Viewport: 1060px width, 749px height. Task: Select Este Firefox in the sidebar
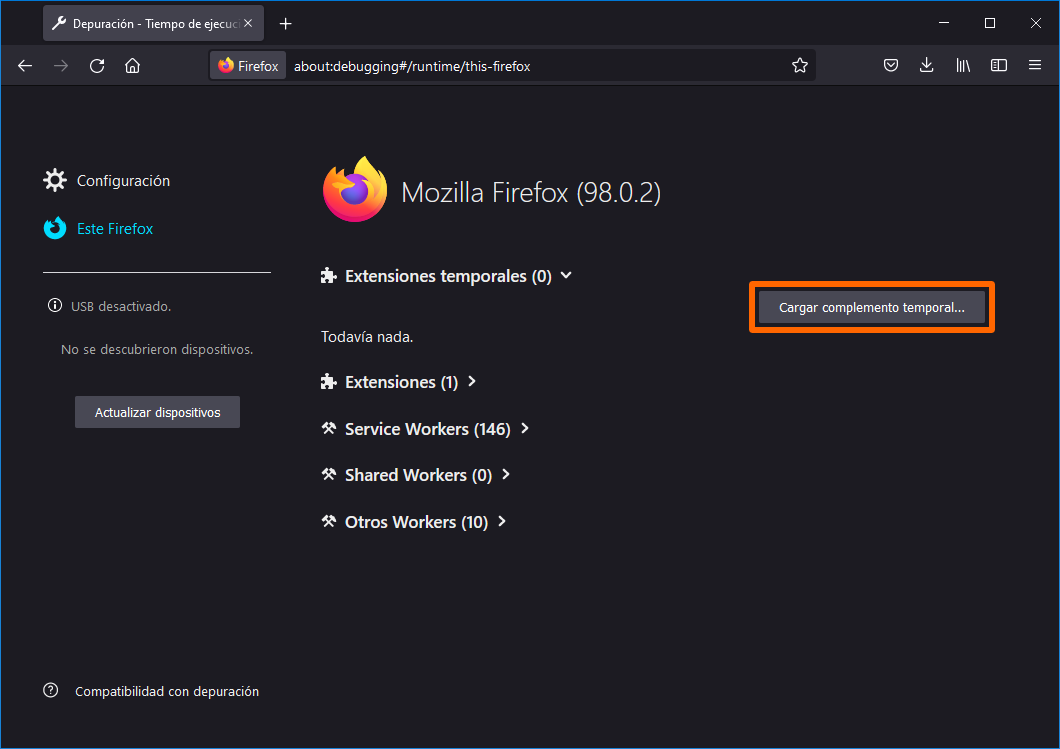point(98,228)
